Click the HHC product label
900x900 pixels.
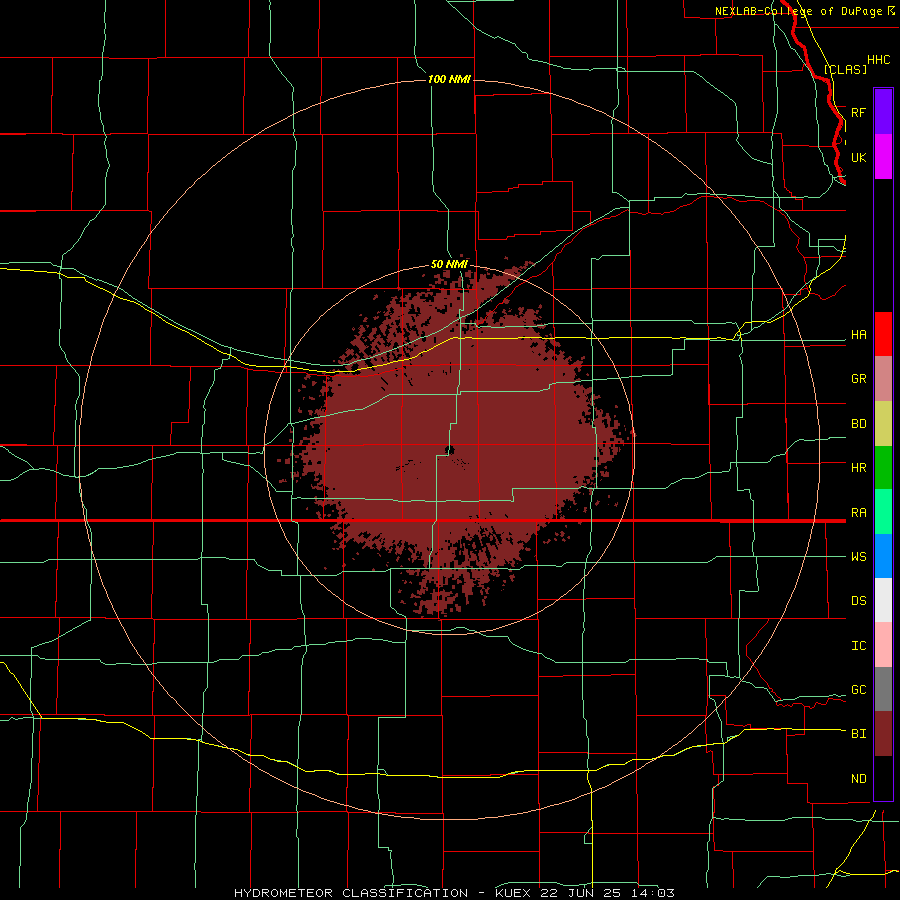(878, 60)
